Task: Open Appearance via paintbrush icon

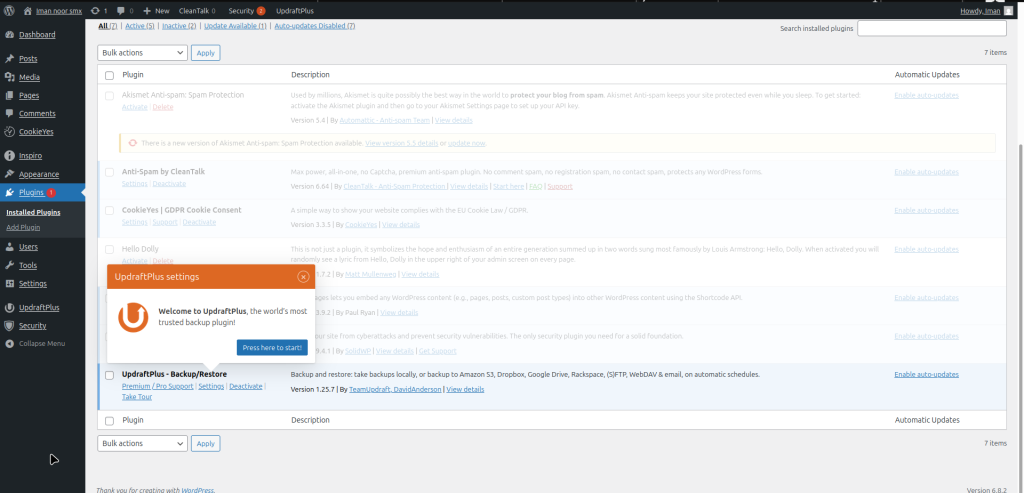Action: pyautogui.click(x=9, y=174)
